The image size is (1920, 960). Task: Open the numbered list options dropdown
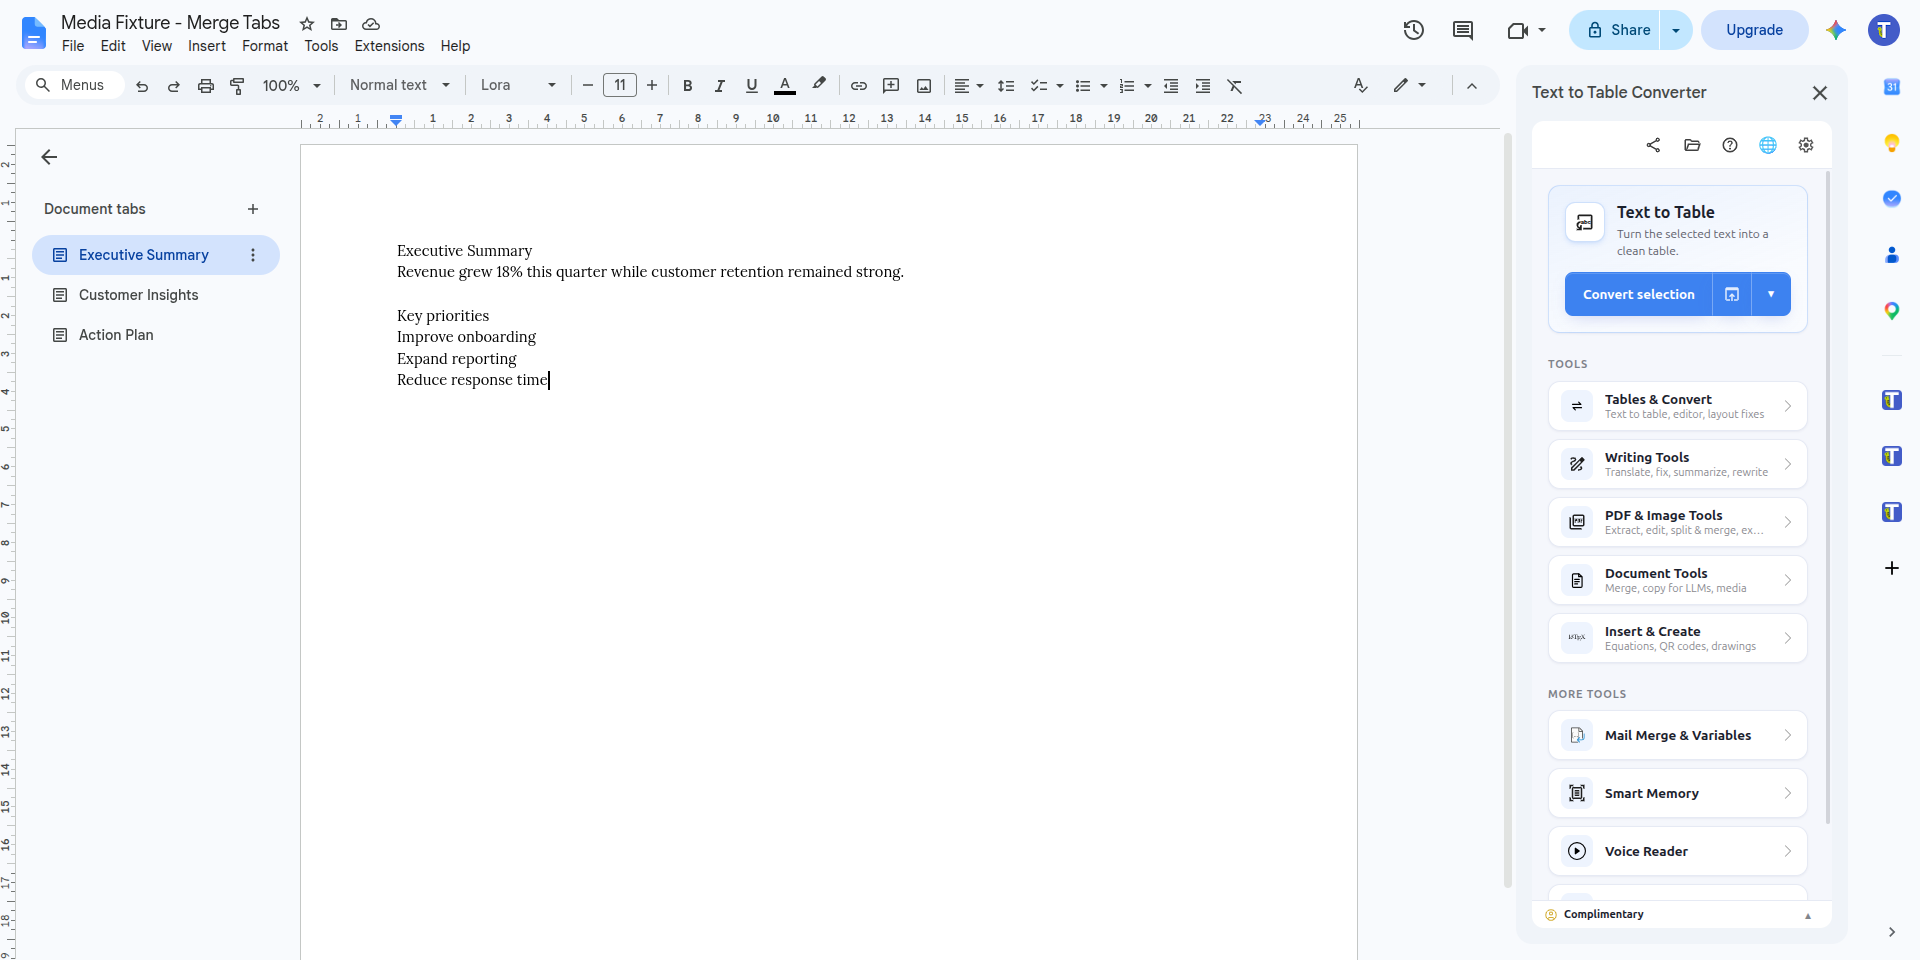point(1148,86)
